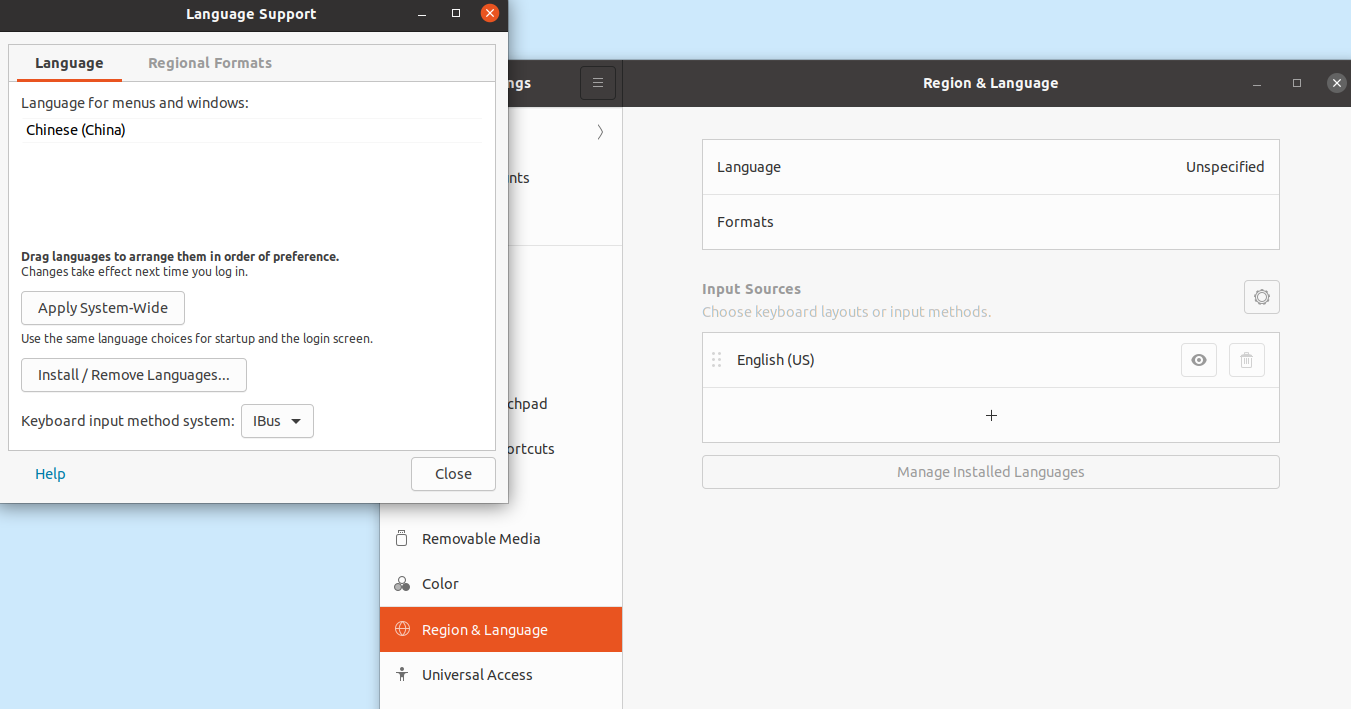1351x709 pixels.
Task: Open Removable Media in Settings sidebar
Action: (x=501, y=539)
